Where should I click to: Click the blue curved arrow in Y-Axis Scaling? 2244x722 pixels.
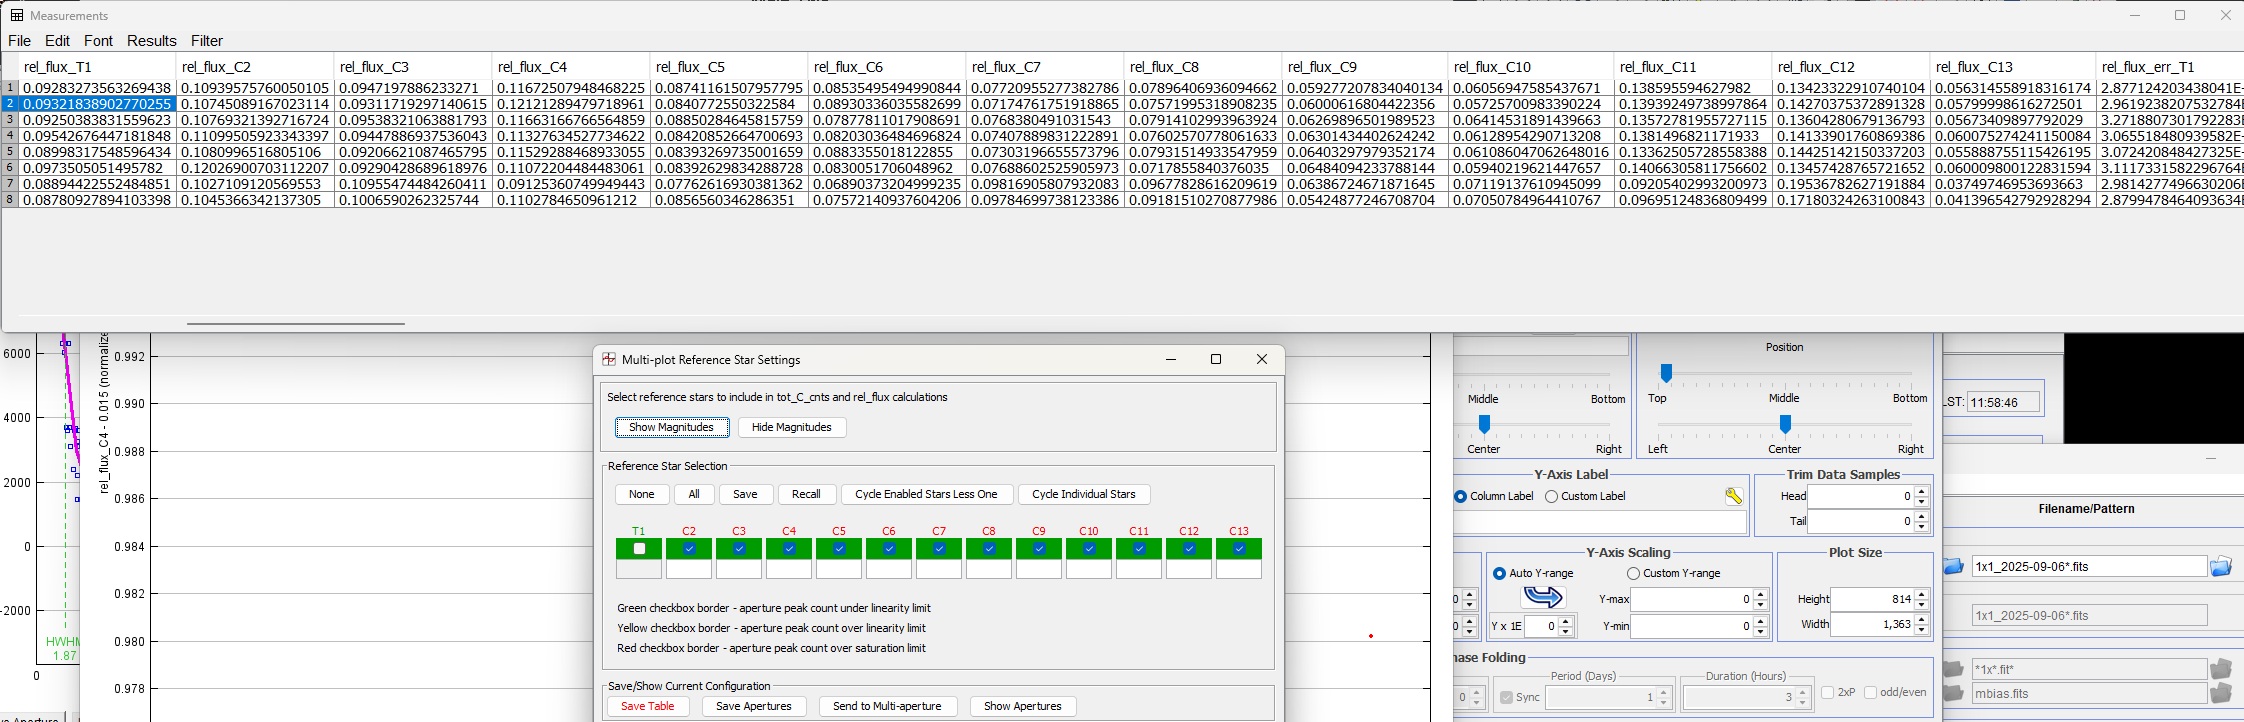click(x=1543, y=597)
